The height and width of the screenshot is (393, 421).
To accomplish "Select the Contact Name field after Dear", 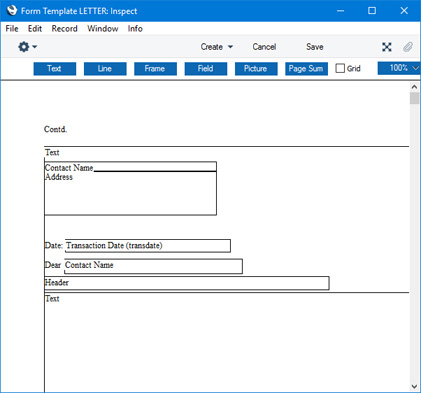I will pos(153,266).
